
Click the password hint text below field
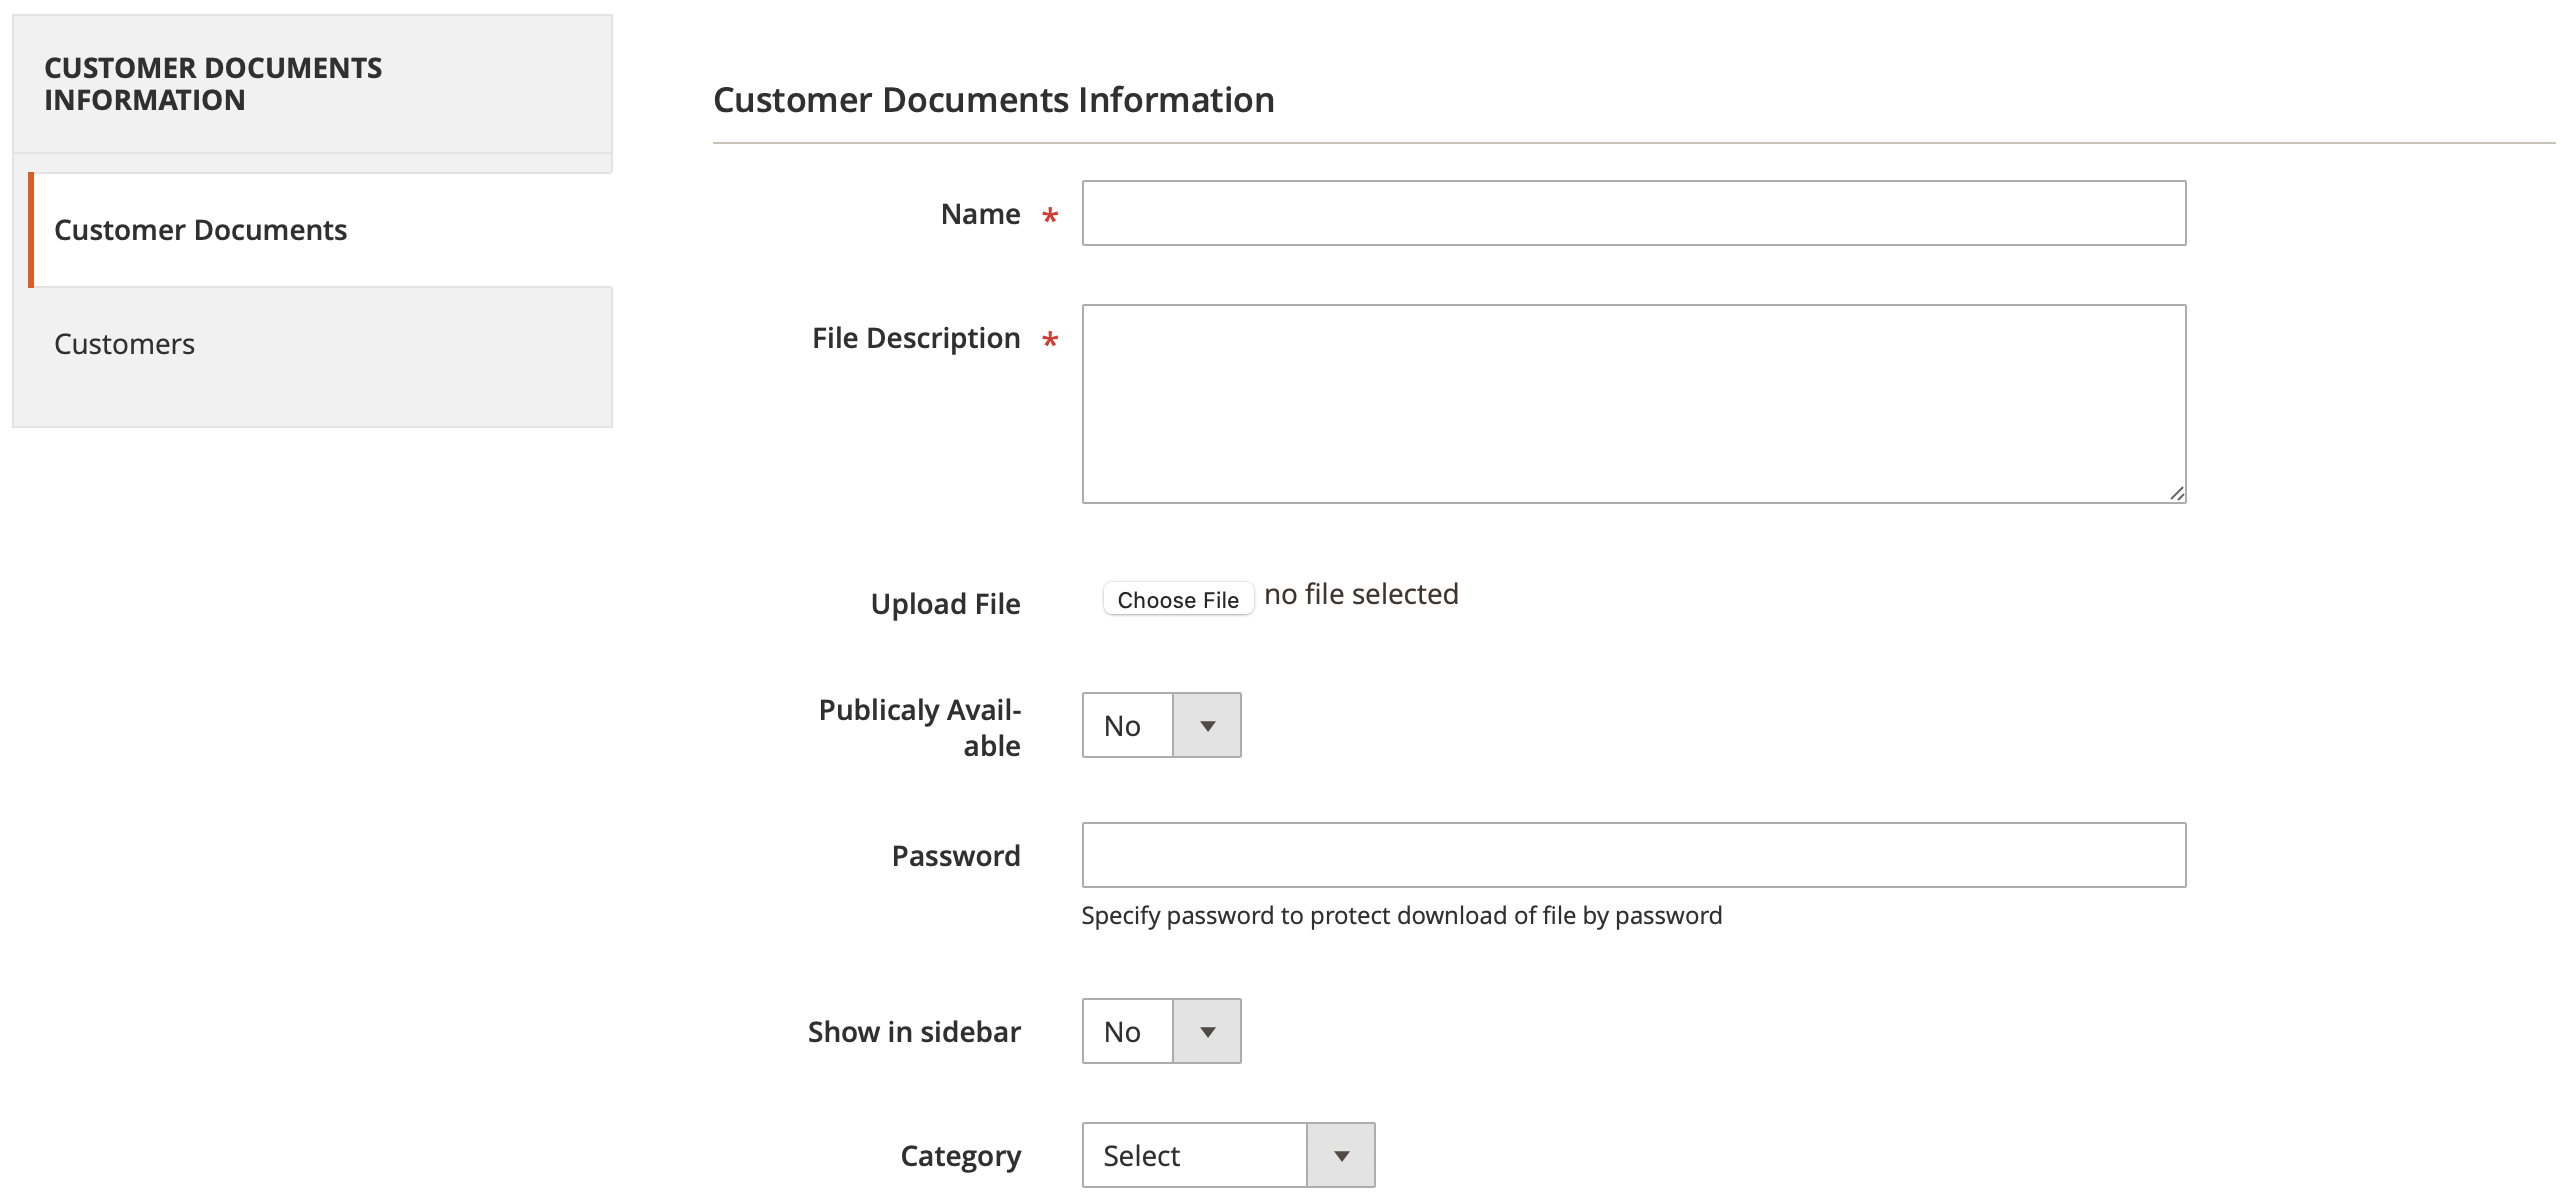[1401, 915]
